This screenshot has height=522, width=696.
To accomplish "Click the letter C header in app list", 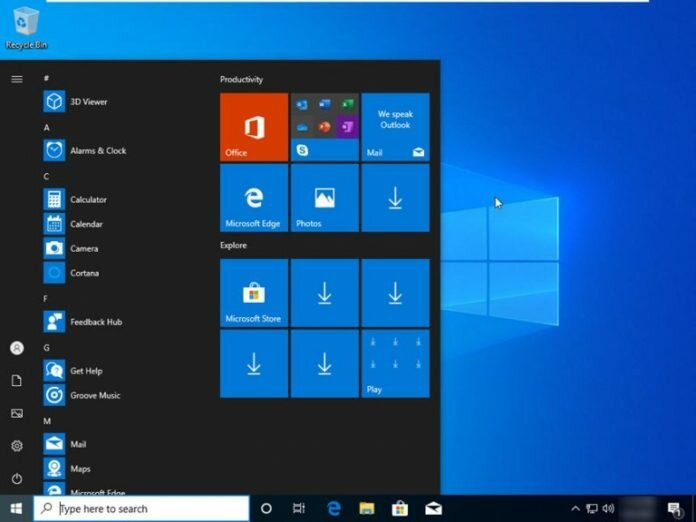I will coord(46,177).
